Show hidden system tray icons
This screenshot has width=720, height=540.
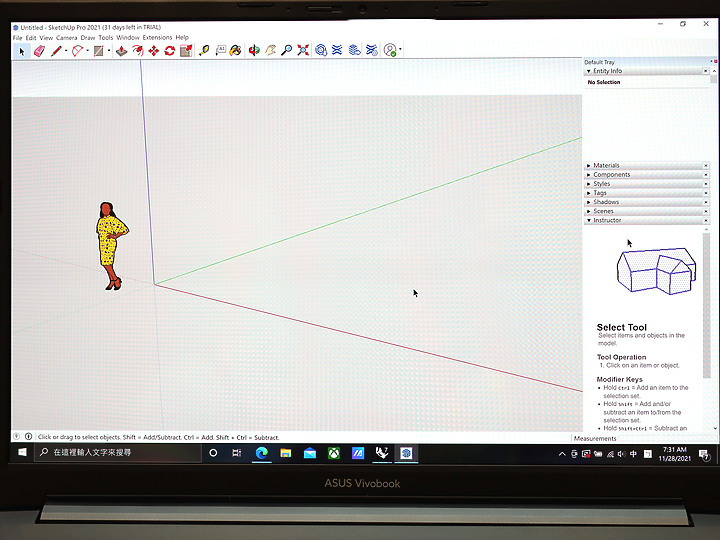[x=562, y=454]
